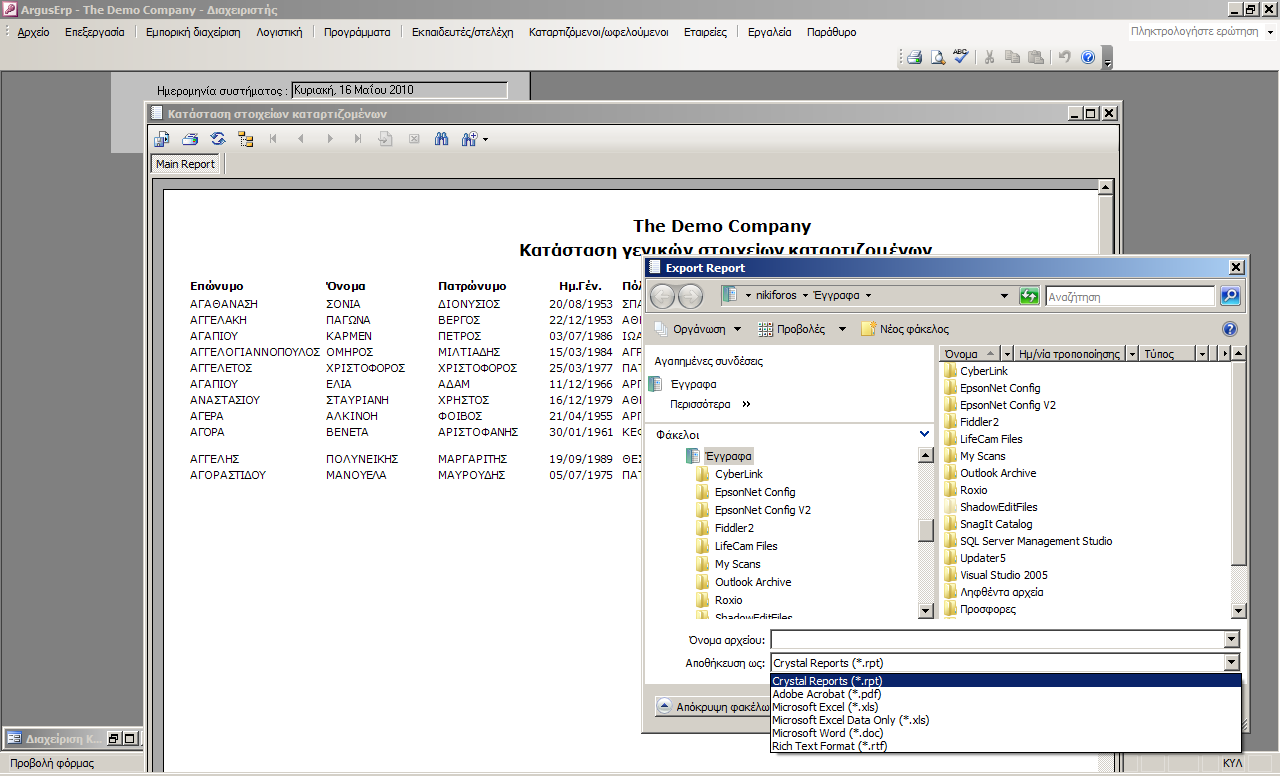Click the print report icon in viewer toolbar

(190, 139)
